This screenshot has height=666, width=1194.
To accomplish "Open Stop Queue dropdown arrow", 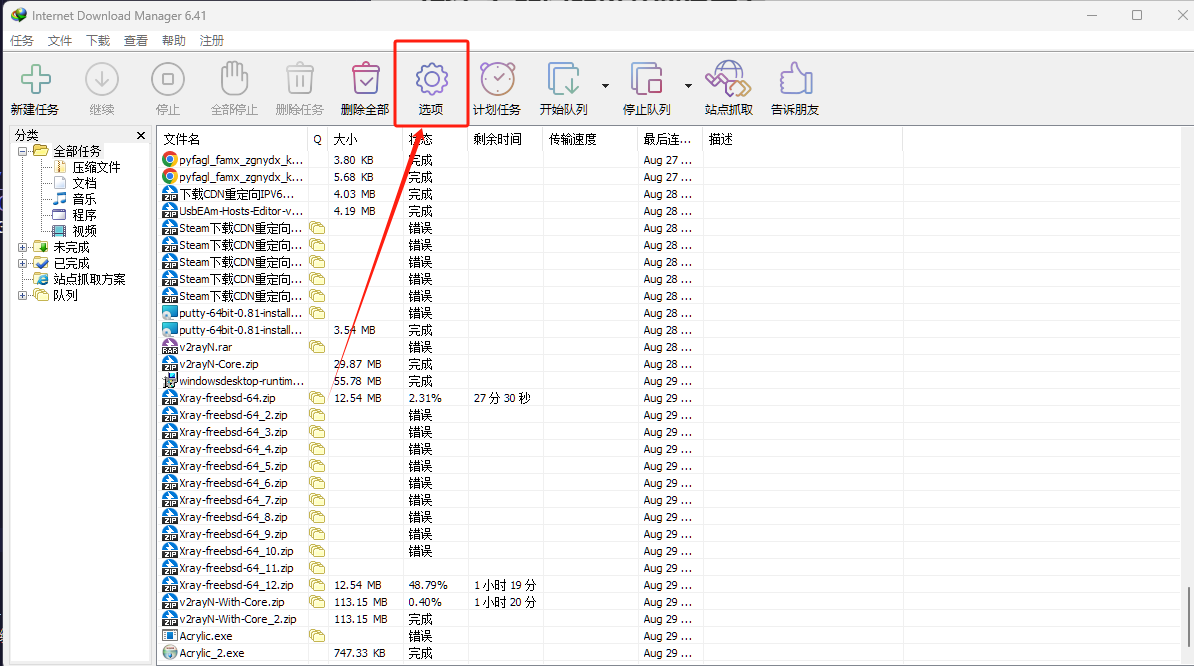I will [x=688, y=86].
